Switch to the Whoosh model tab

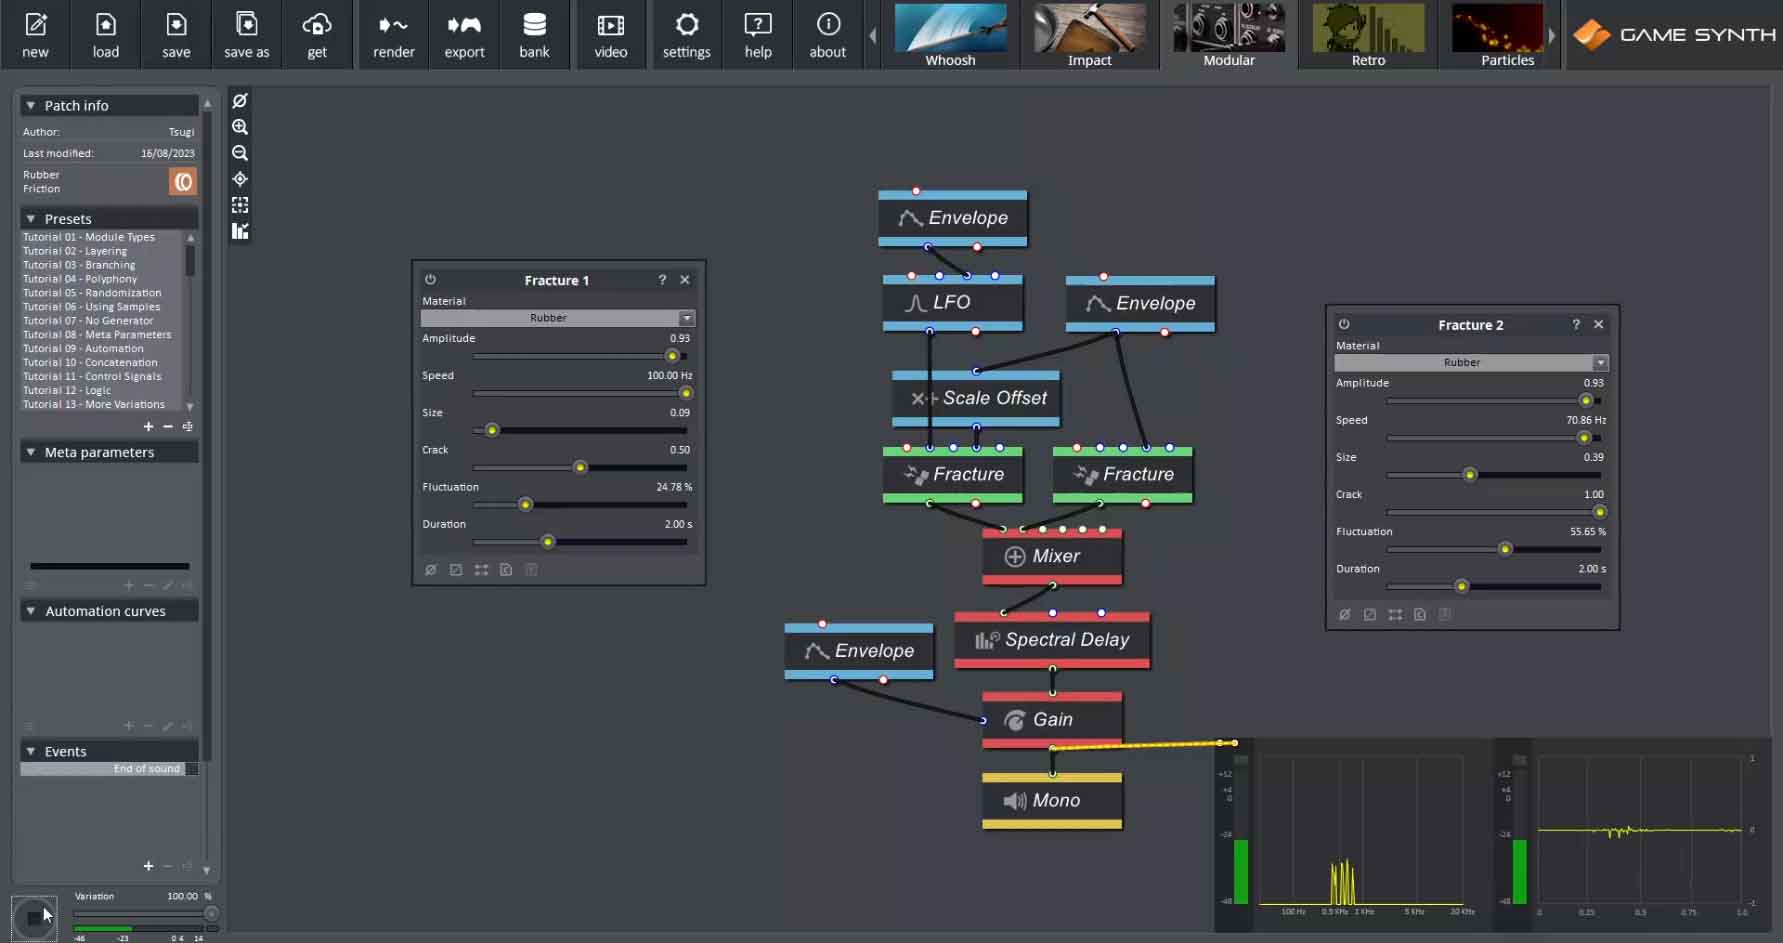[949, 34]
